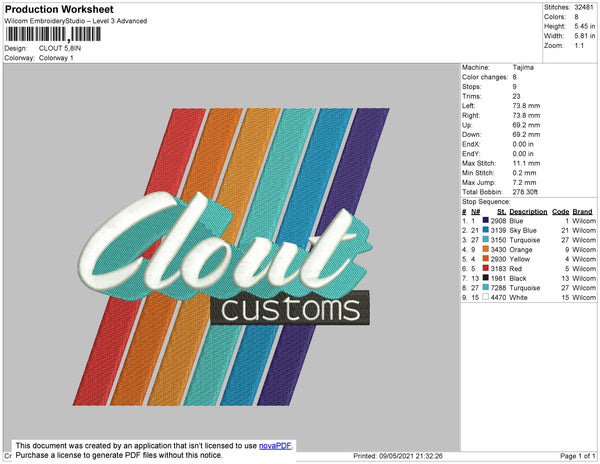Select the 'Red' description text
This screenshot has height=464, width=600.
pos(516,269)
